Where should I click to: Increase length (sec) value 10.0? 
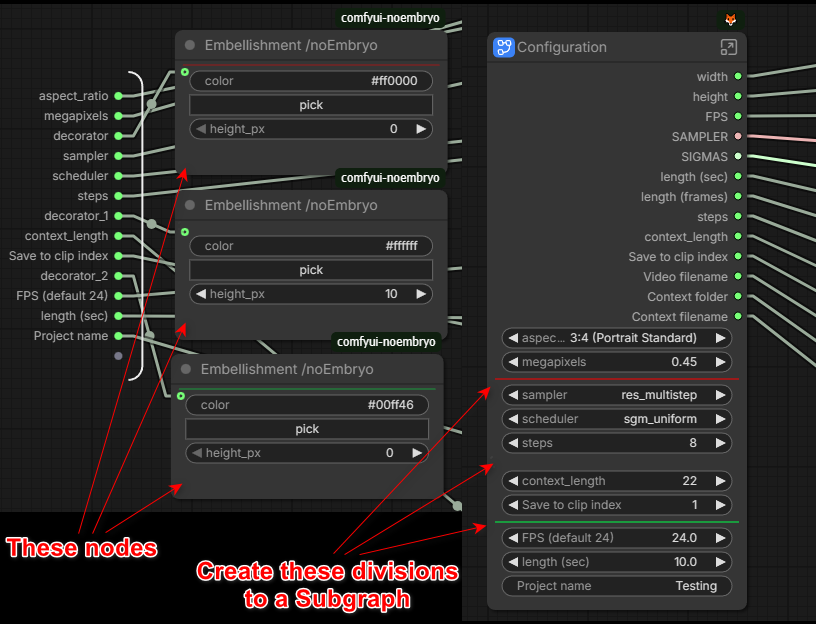pyautogui.click(x=720, y=562)
